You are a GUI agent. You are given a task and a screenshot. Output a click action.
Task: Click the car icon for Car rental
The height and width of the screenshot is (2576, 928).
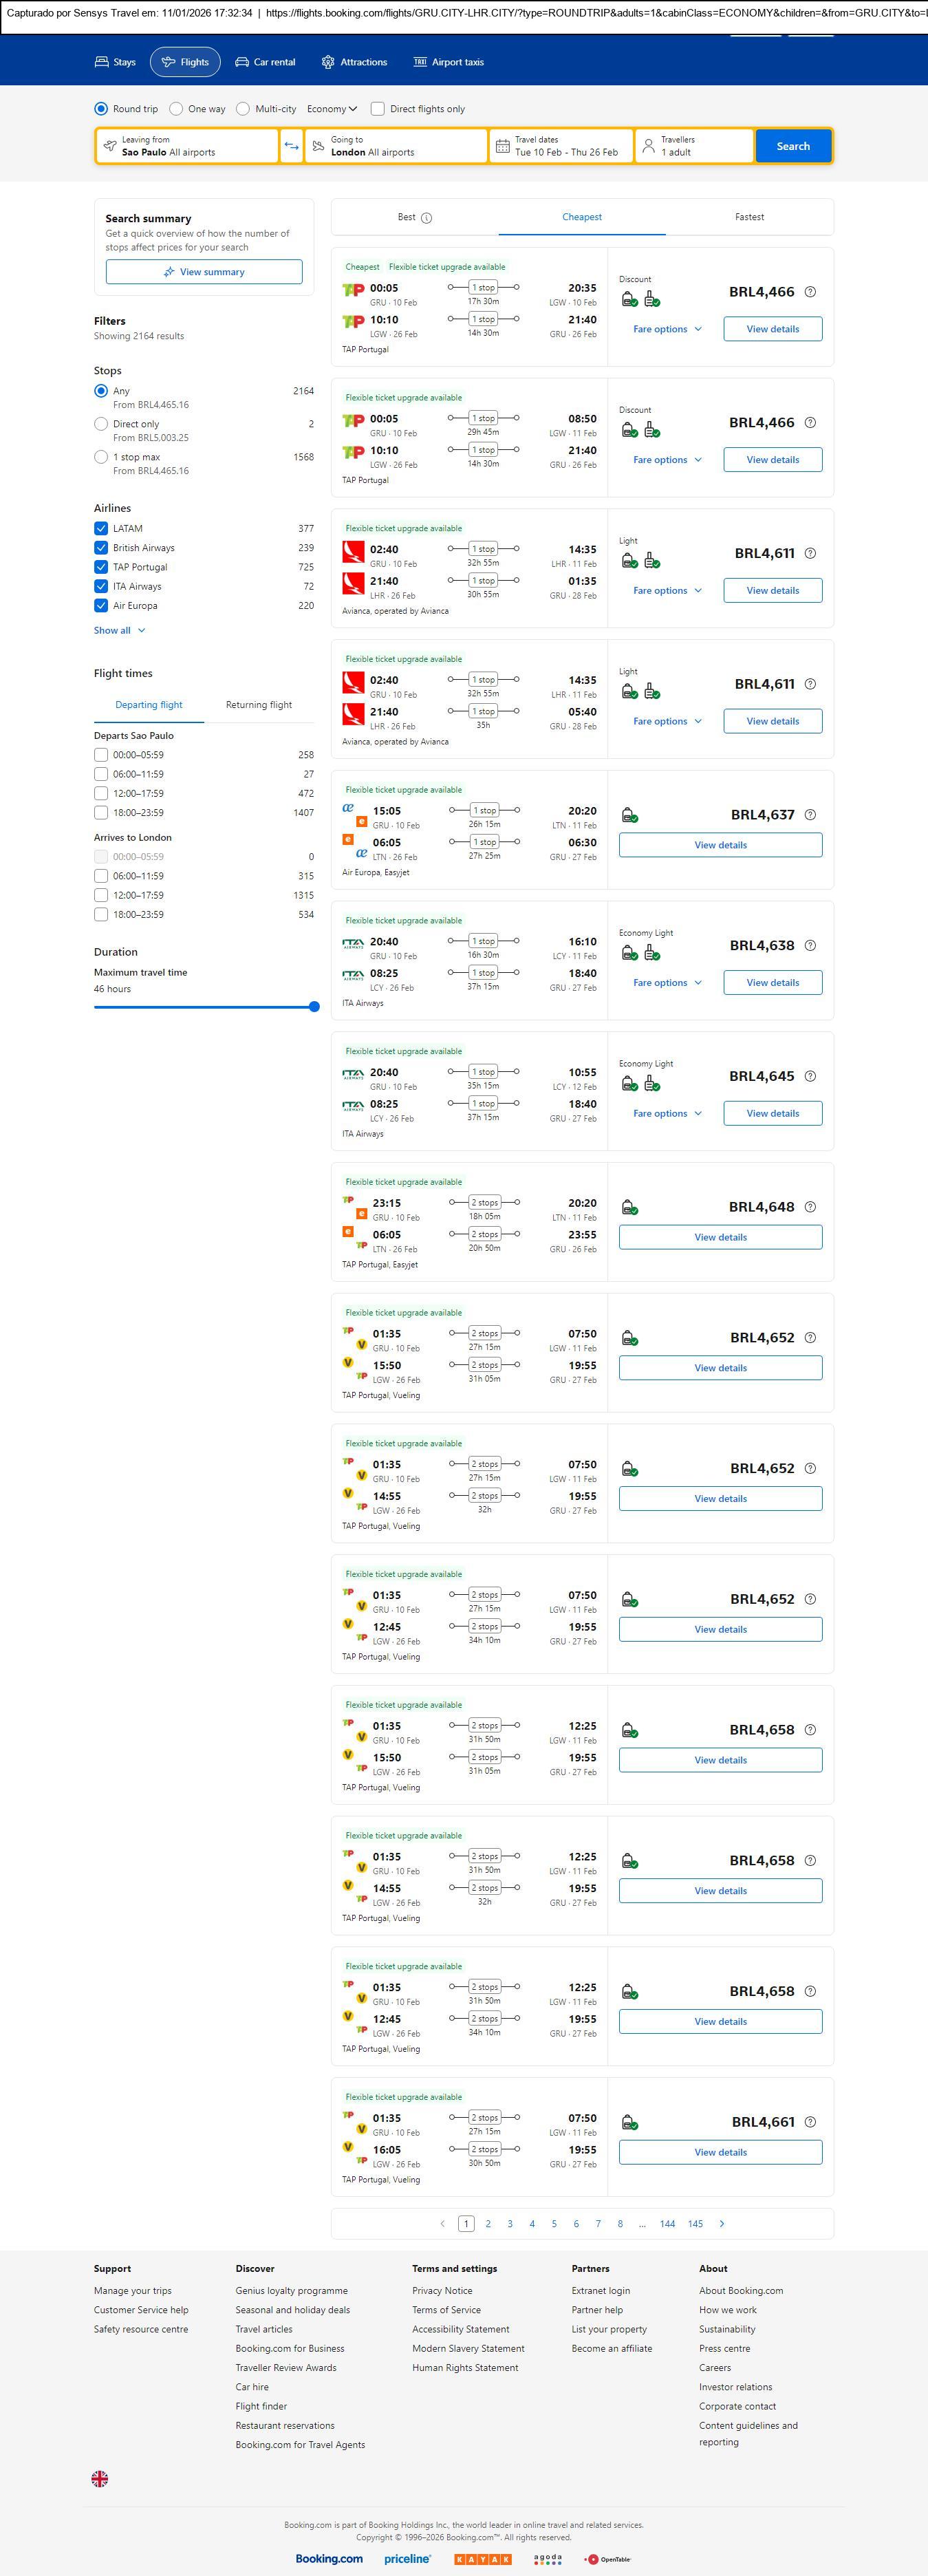click(x=242, y=62)
